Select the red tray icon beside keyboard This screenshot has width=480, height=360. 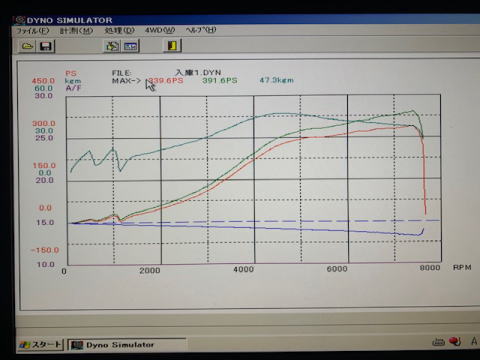pos(455,341)
